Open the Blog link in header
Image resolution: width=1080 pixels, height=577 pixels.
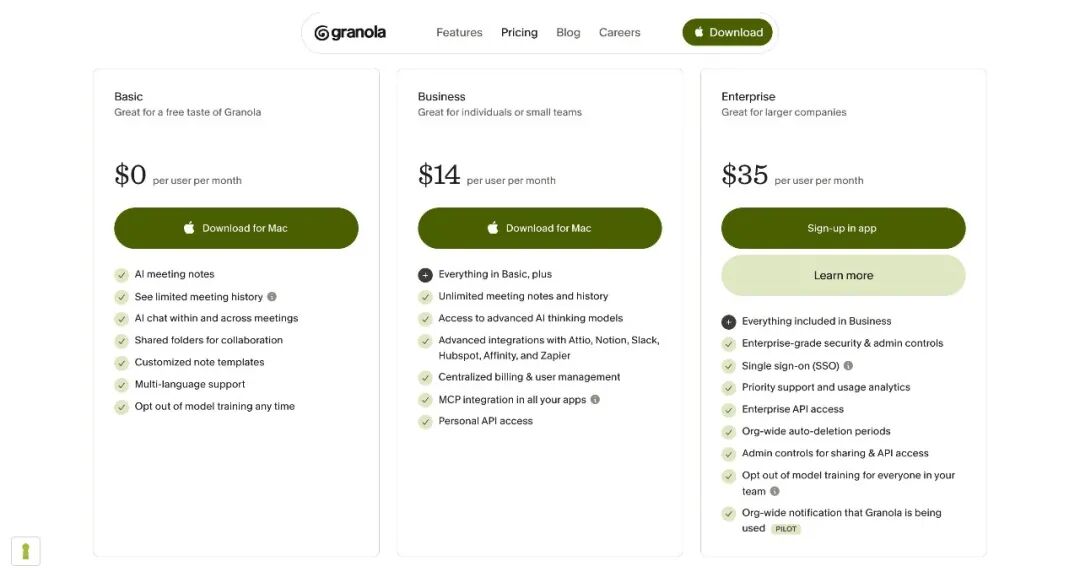(x=568, y=33)
